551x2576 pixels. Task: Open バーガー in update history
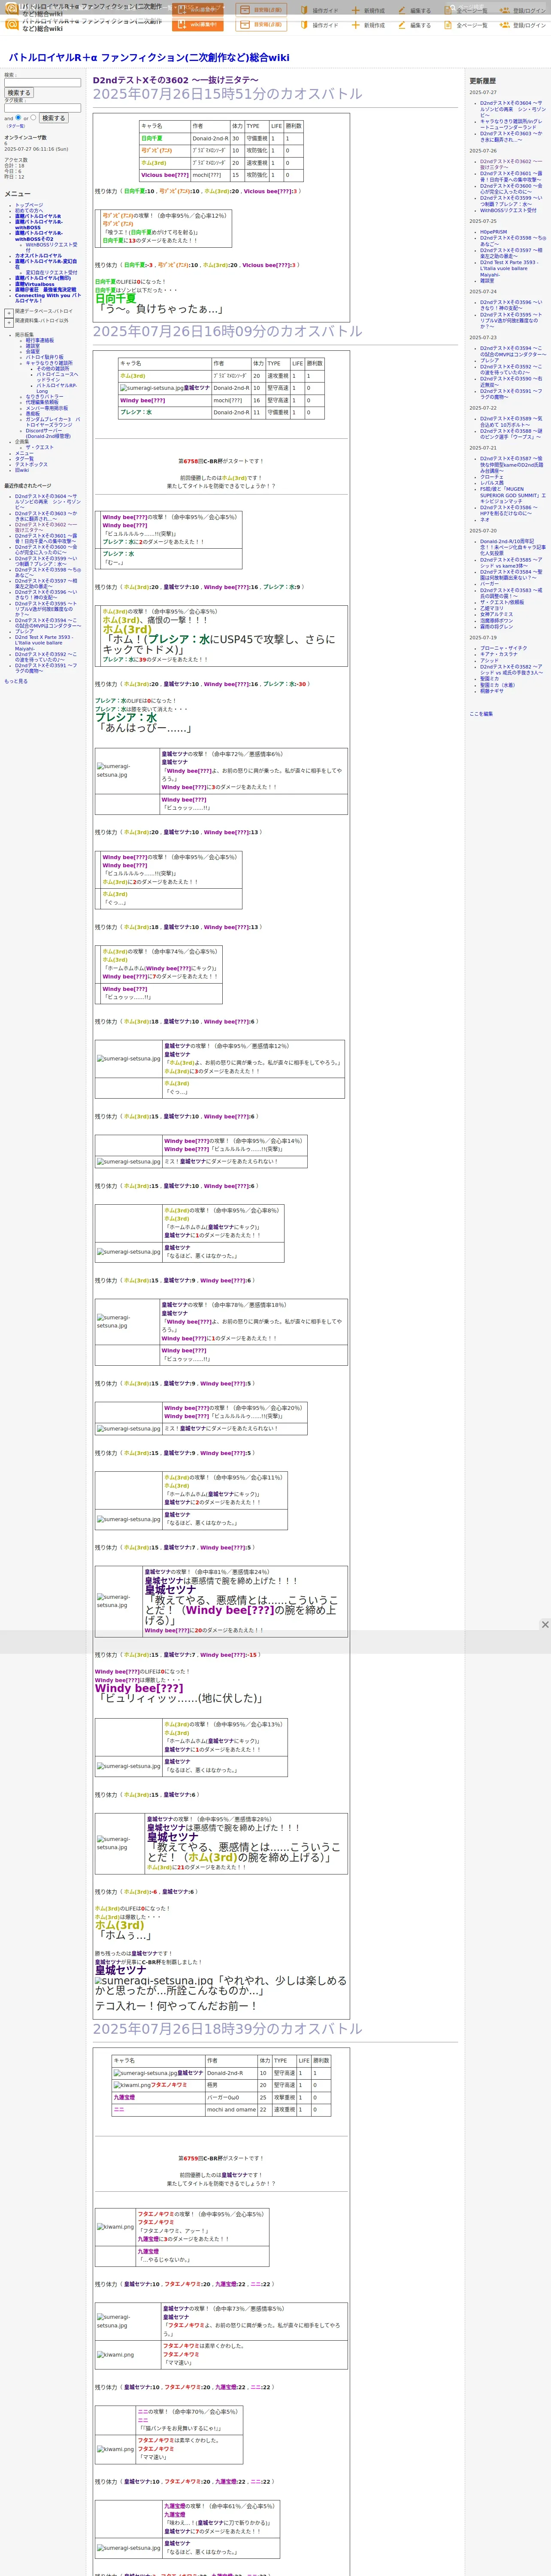(489, 584)
